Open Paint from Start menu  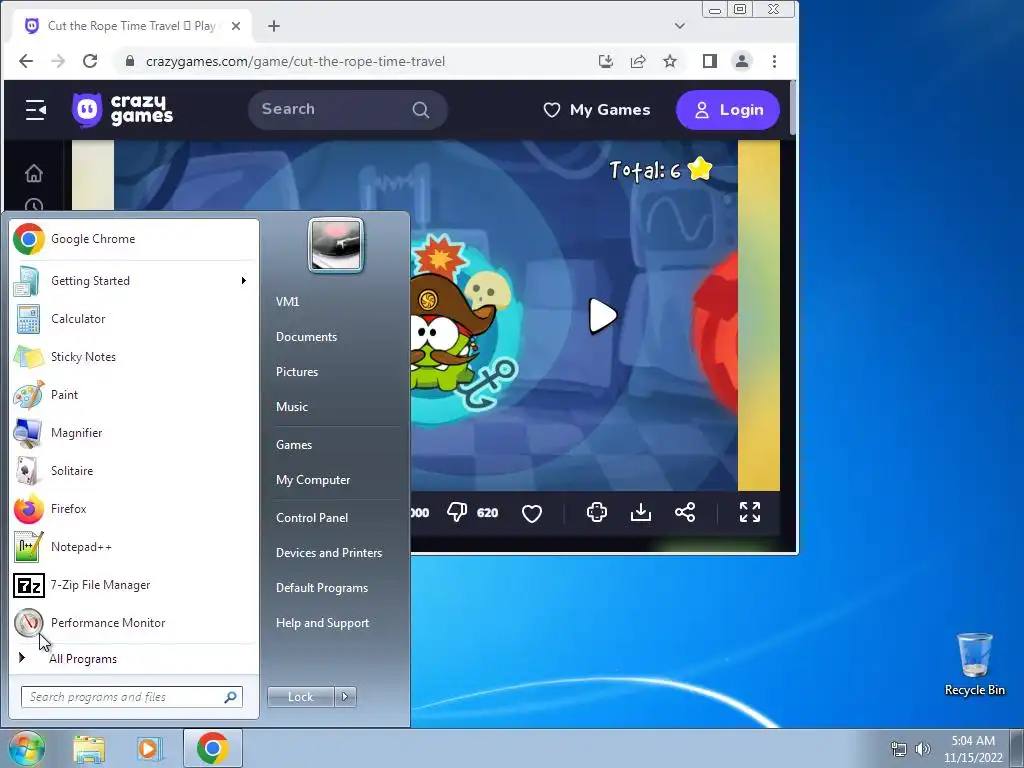pos(135,394)
